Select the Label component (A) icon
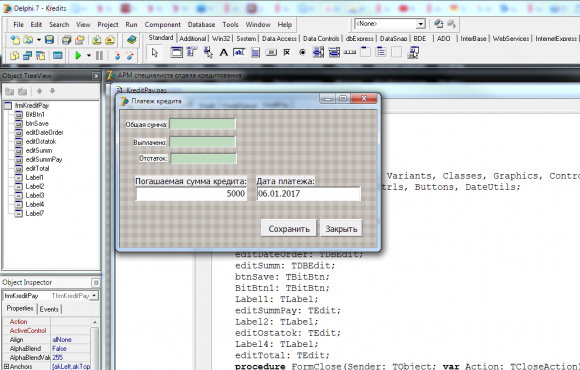 223,53
